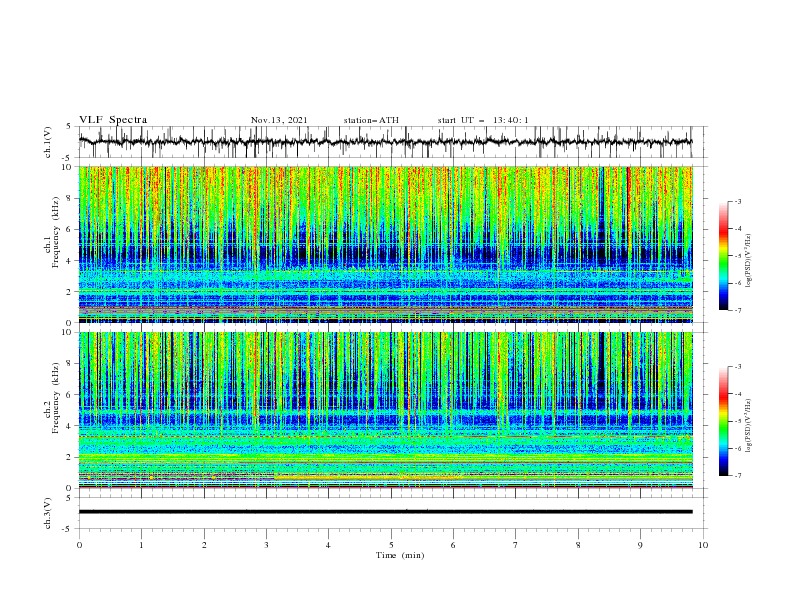Click the ch.2 spectrogram color bar
Viewport: 792px width, 612px height.
coord(723,421)
